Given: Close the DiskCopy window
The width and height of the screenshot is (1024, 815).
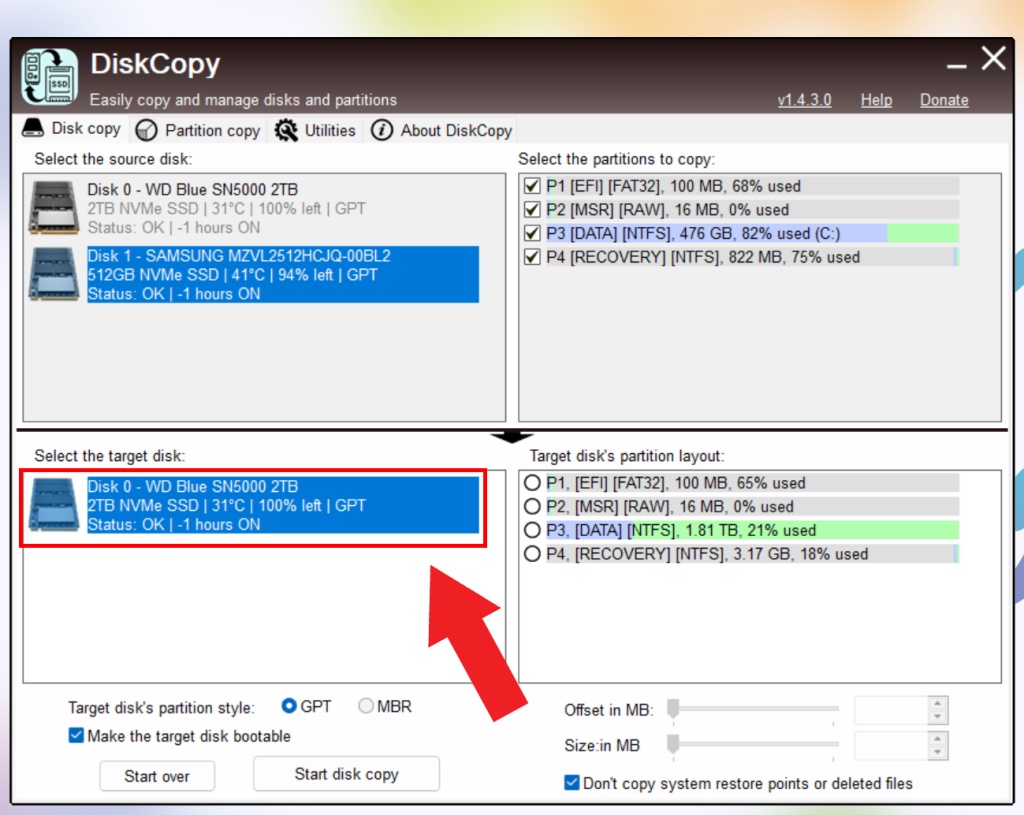Looking at the screenshot, I should (x=993, y=58).
